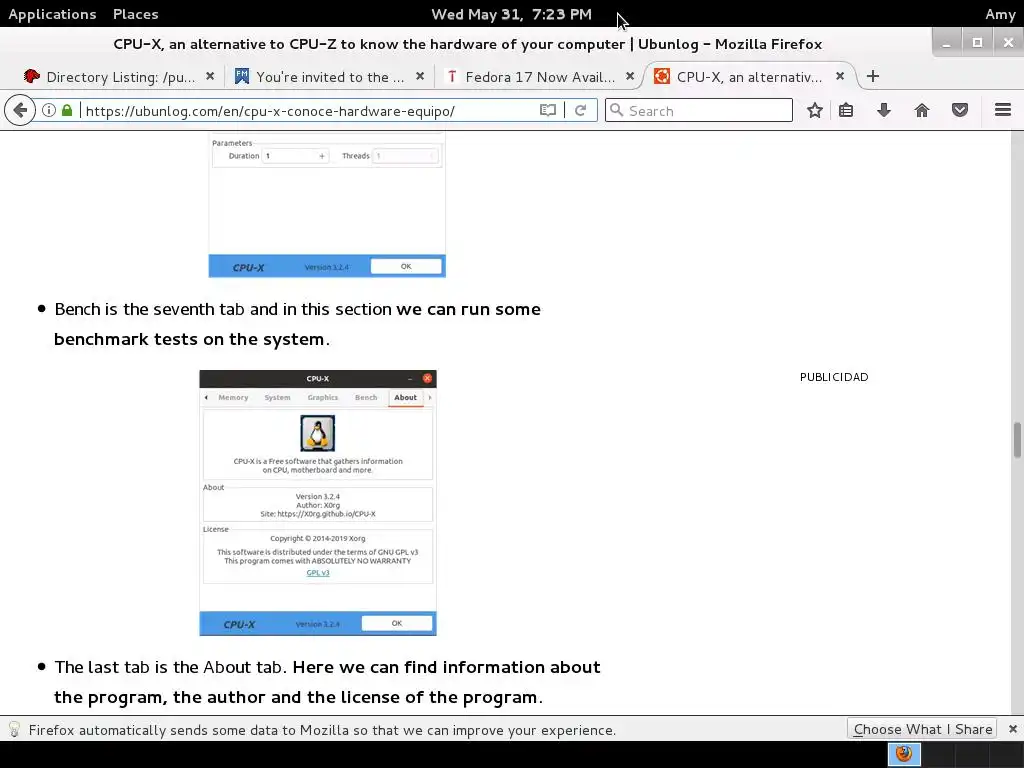Click the vertical page scrollbar thumb
The height and width of the screenshot is (768, 1024).
[1017, 440]
